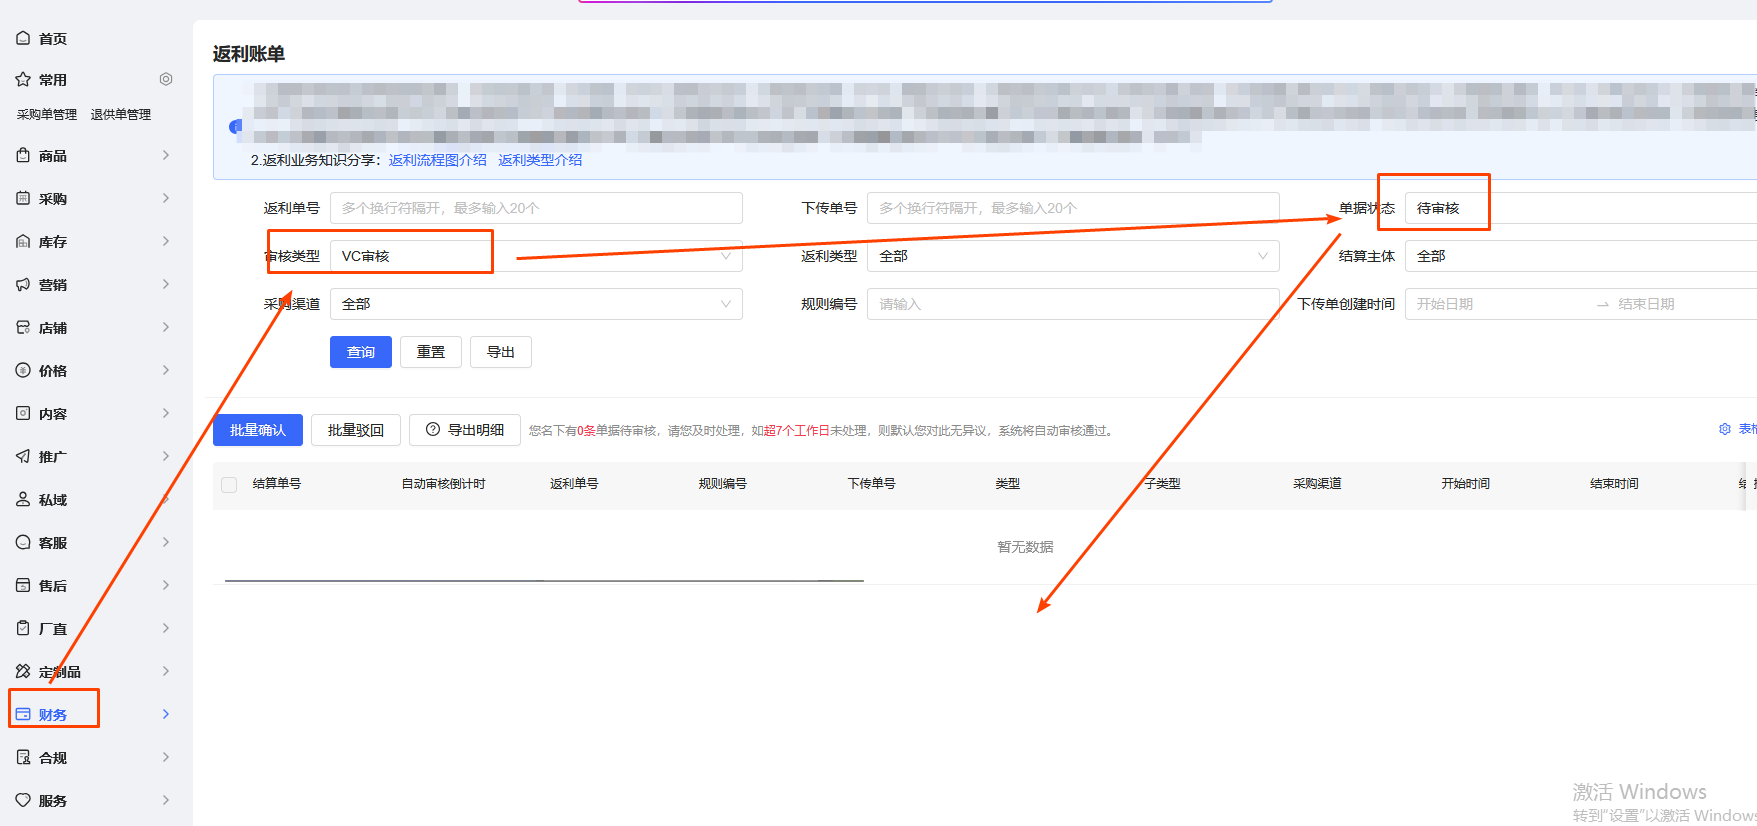Click the 商品 bag icon
Image resolution: width=1757 pixels, height=826 pixels.
point(23,155)
